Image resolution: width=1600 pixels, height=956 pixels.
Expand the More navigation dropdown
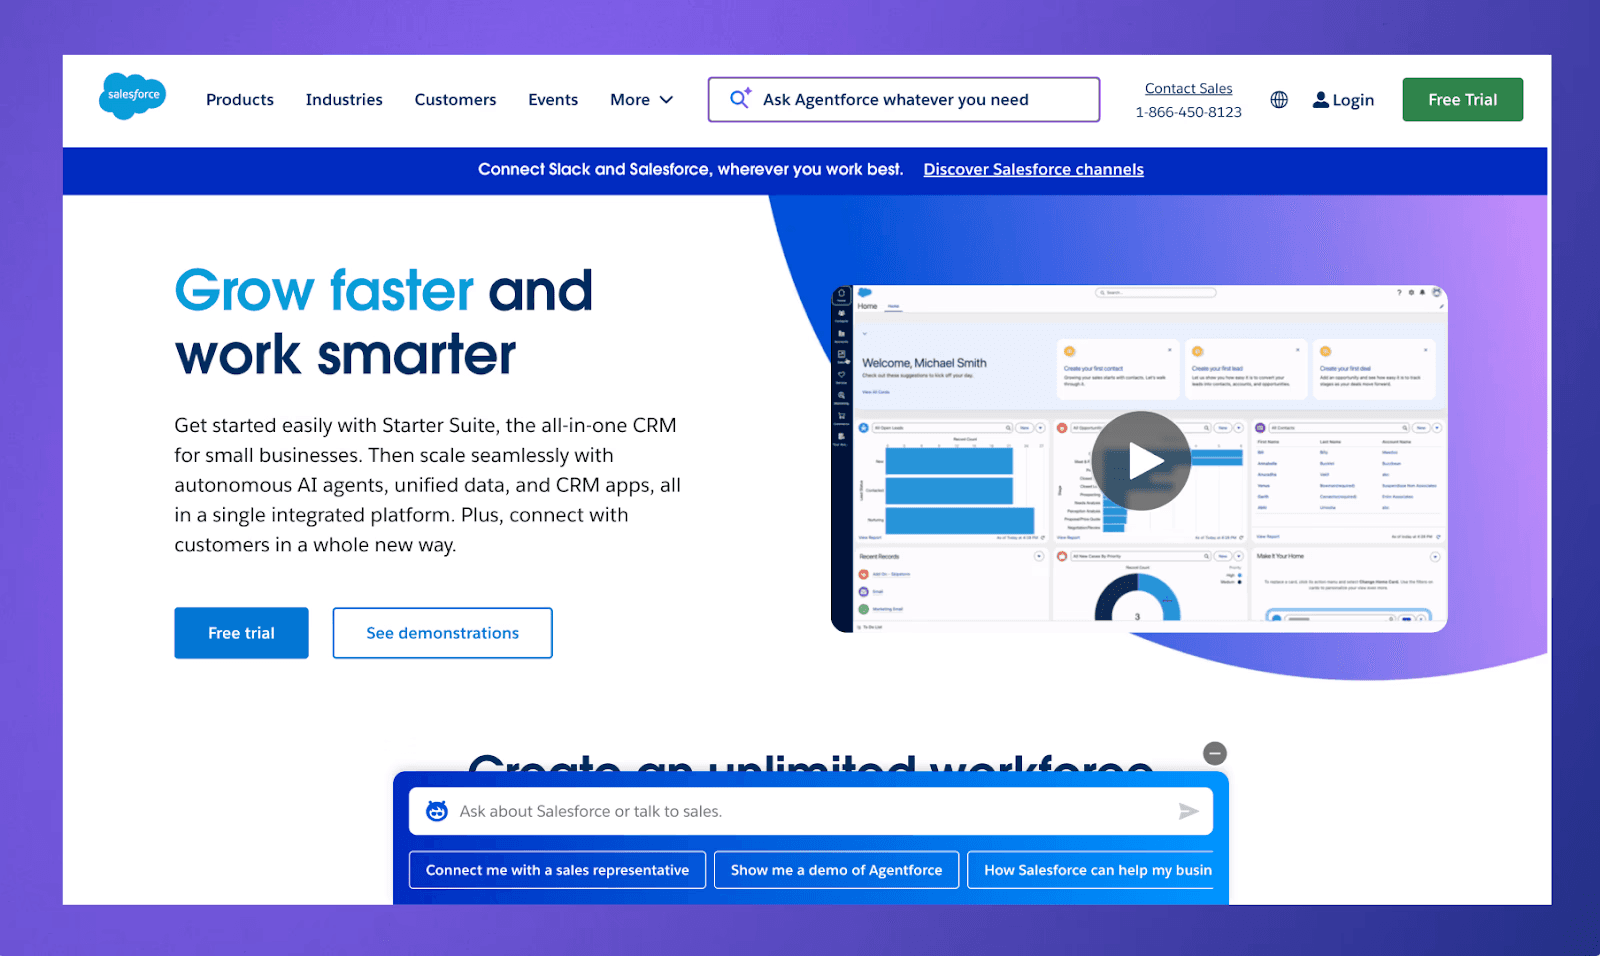tap(641, 99)
